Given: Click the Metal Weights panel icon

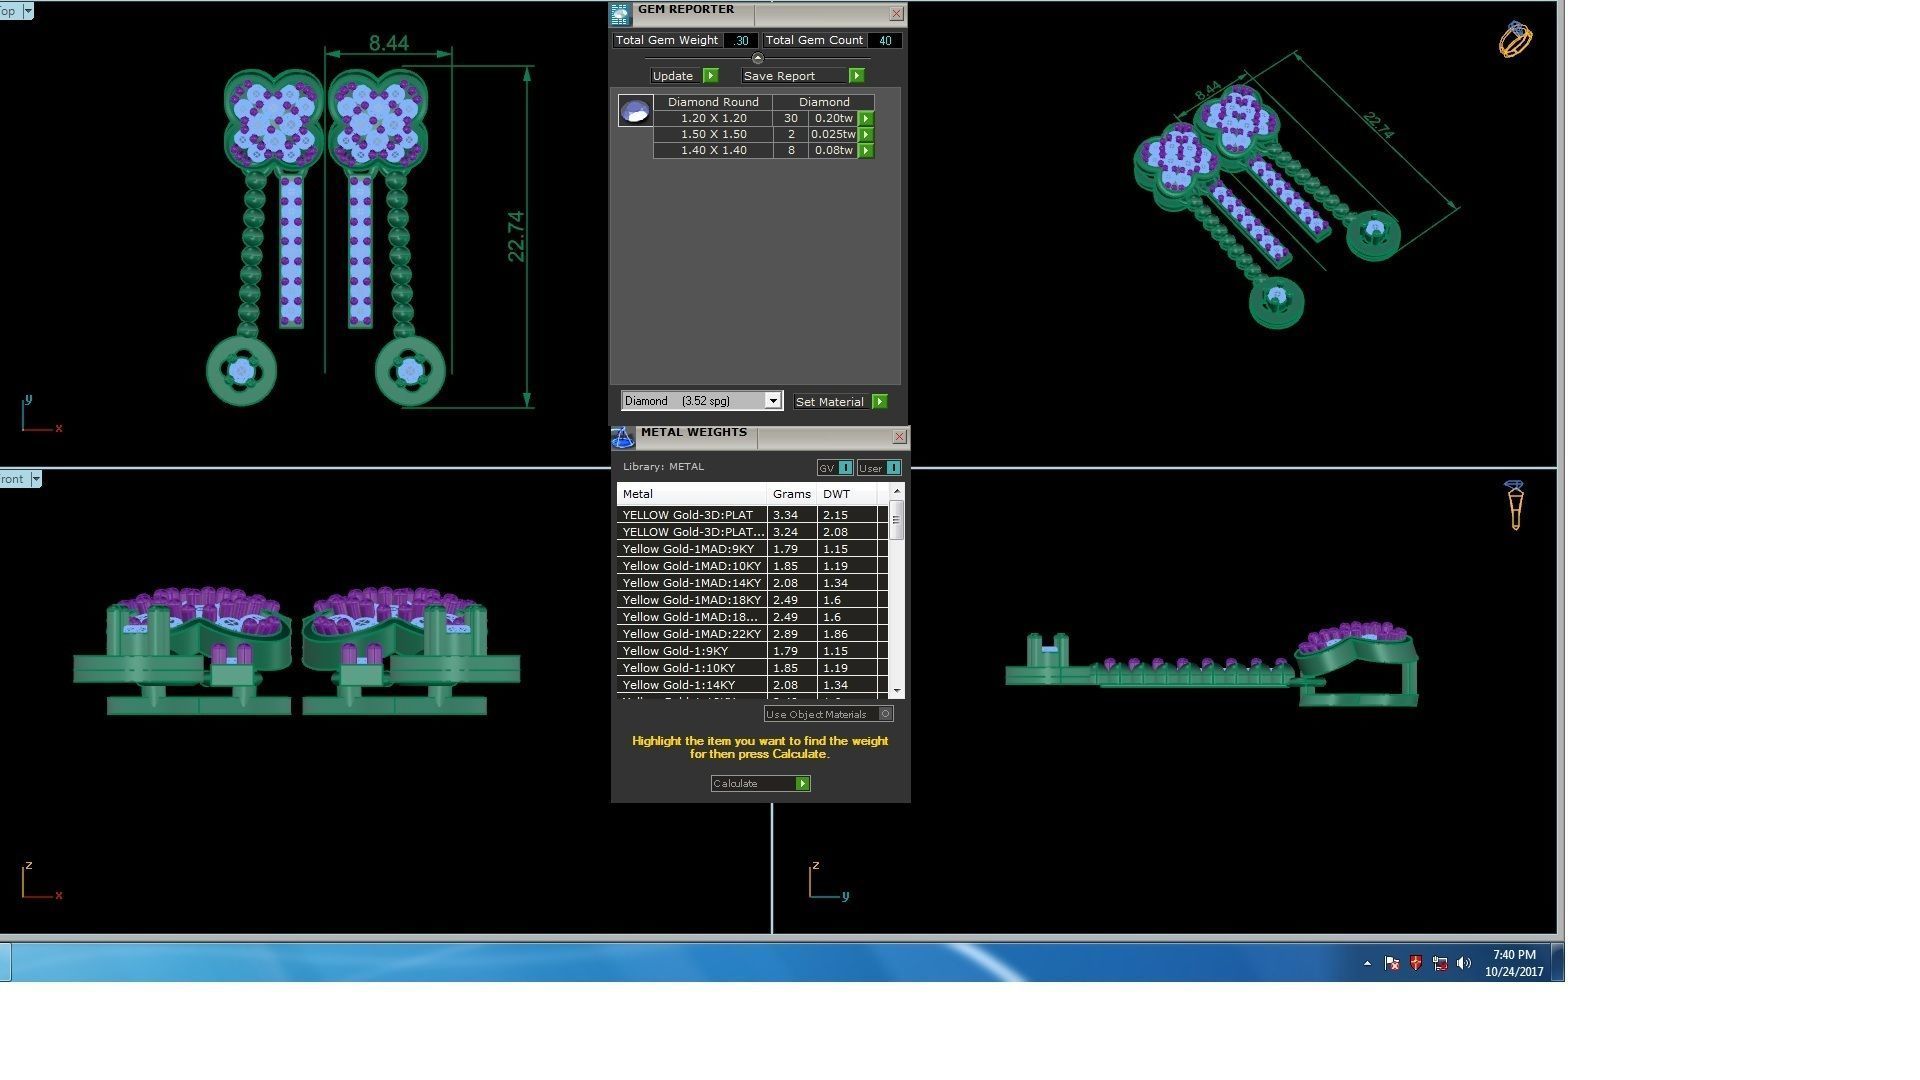Looking at the screenshot, I should click(623, 438).
